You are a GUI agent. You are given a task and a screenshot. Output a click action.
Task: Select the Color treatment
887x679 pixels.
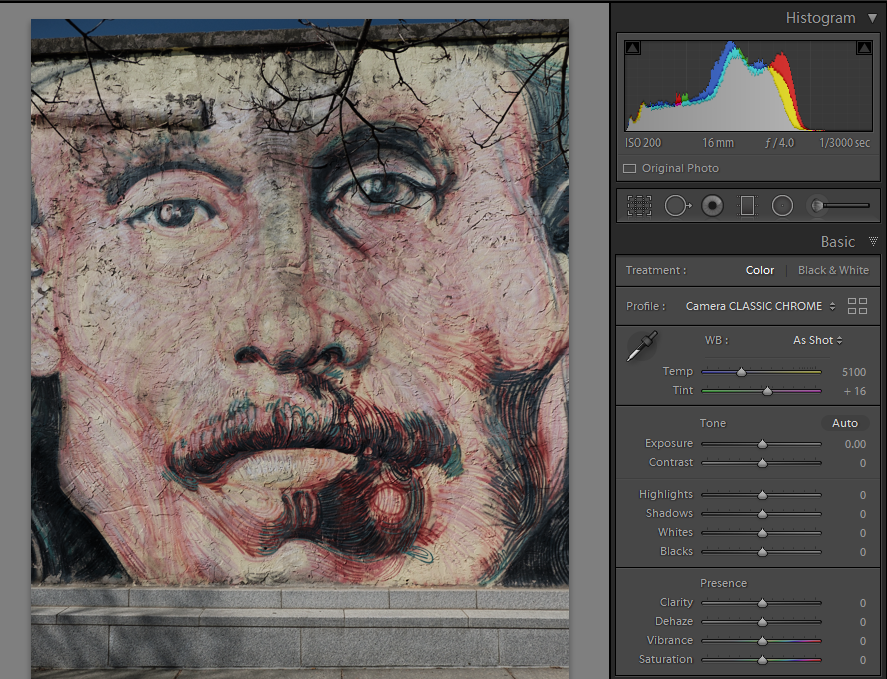[760, 270]
